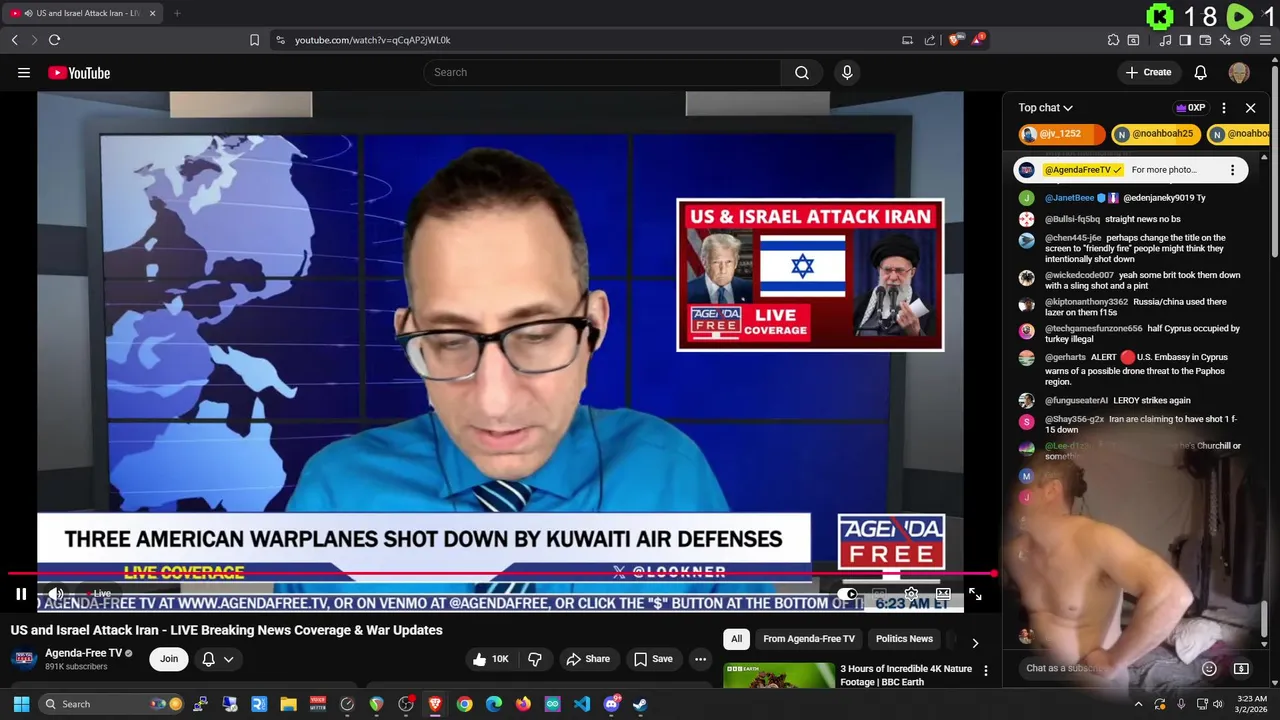Share the video
Image resolution: width=1280 pixels, height=720 pixels.
click(x=587, y=659)
